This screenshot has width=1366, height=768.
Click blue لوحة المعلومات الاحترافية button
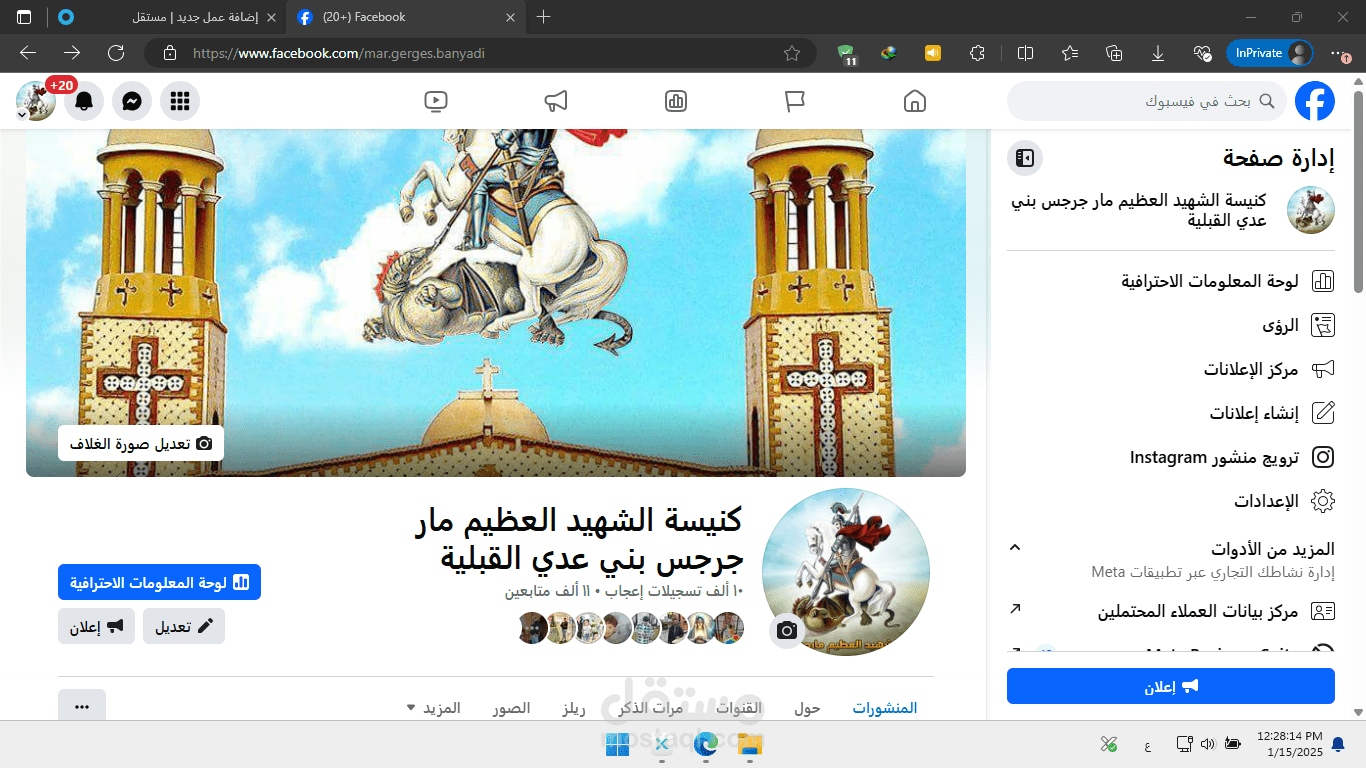[159, 582]
